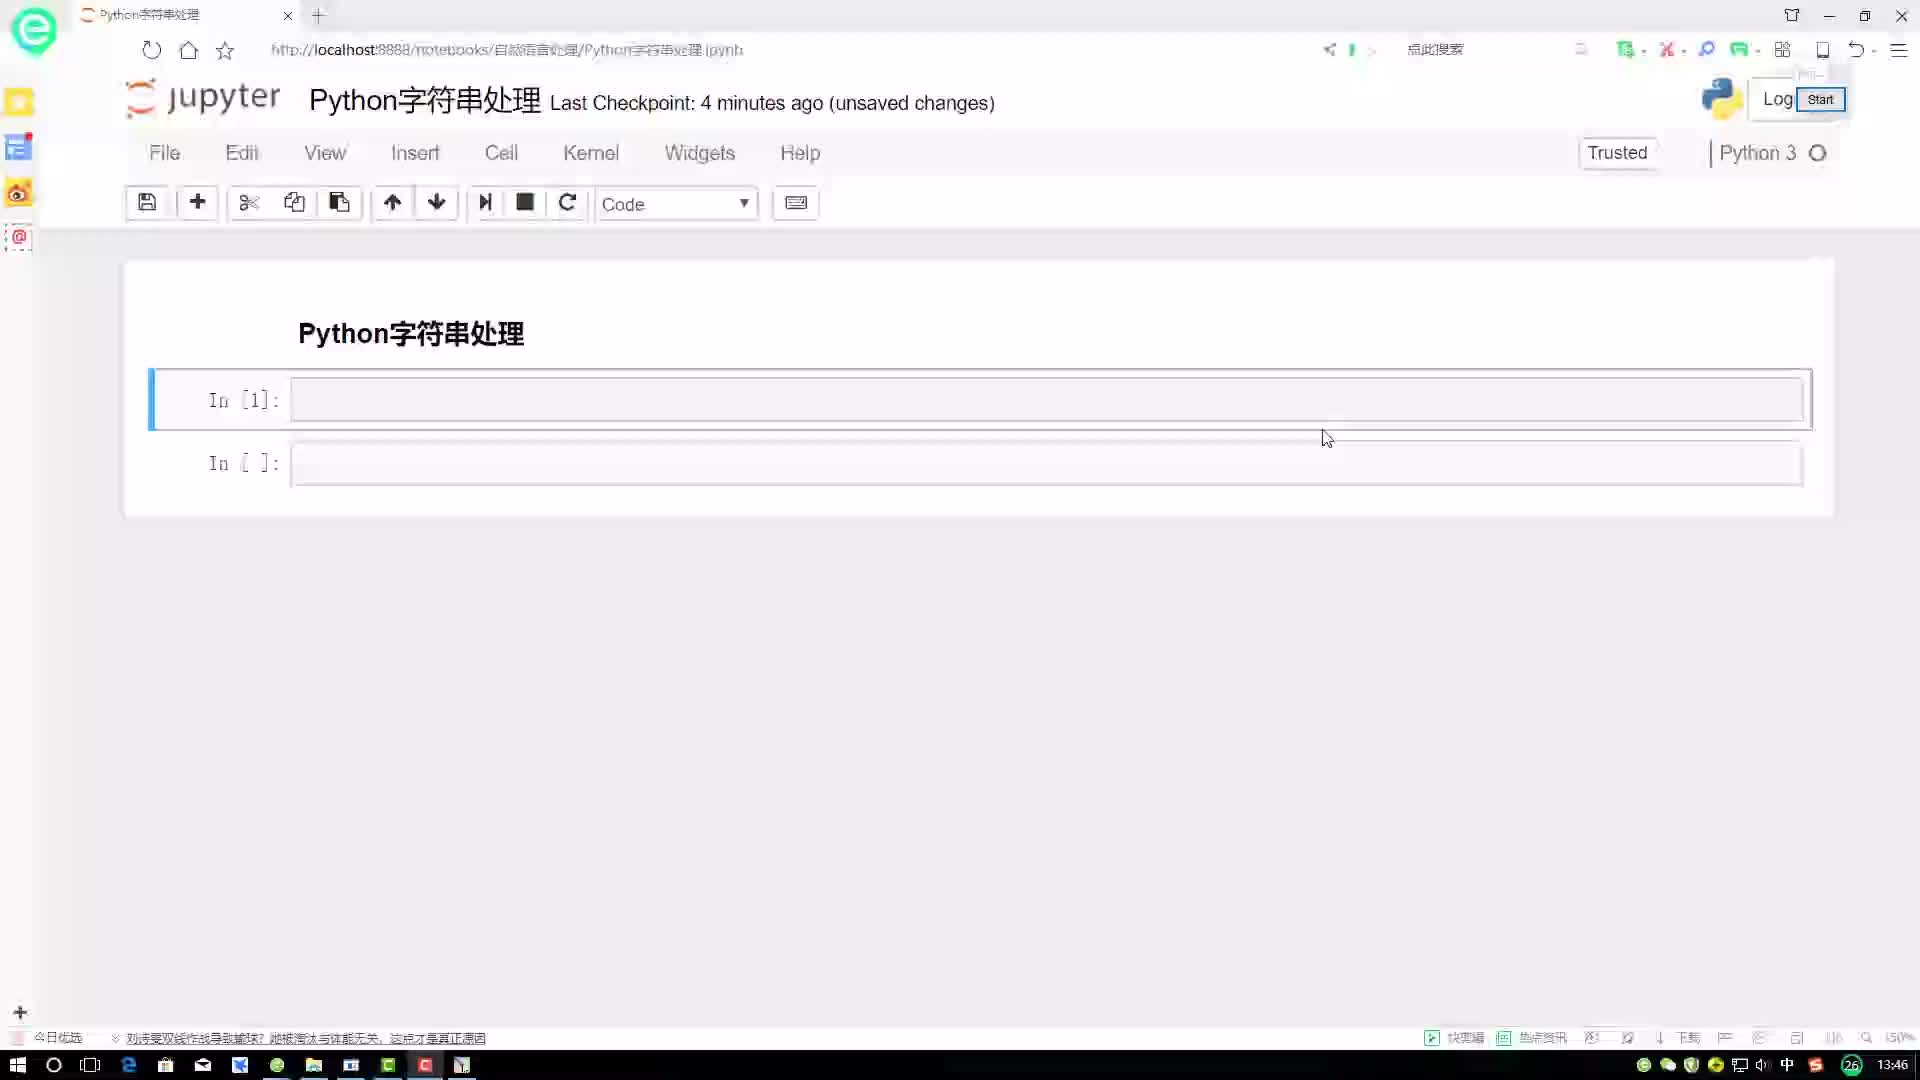Open the Cell menu
Image resolution: width=1920 pixels, height=1080 pixels.
click(x=501, y=153)
